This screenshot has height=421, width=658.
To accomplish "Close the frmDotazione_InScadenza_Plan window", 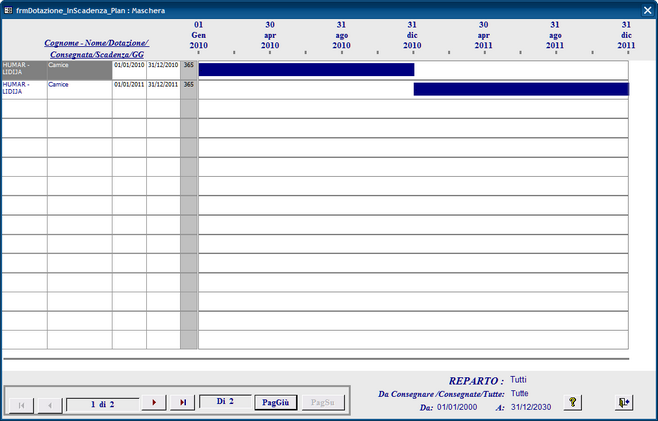I will pos(648,10).
